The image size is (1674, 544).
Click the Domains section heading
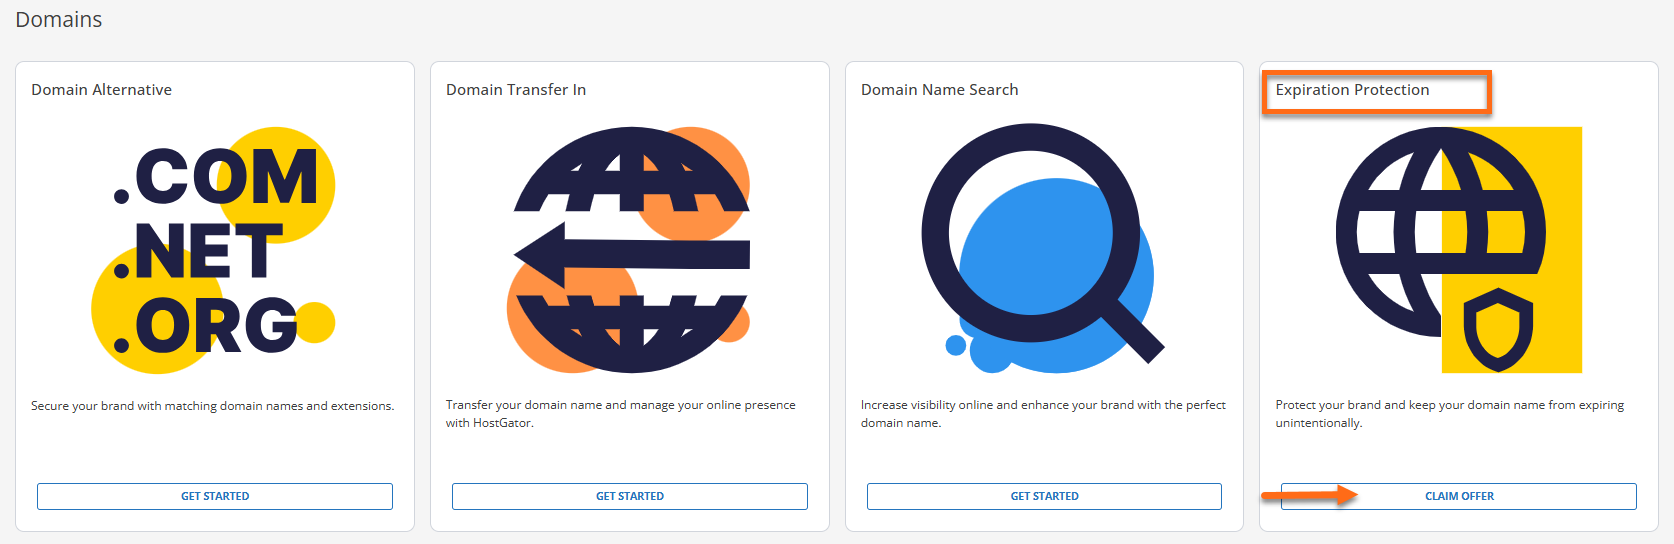[59, 20]
